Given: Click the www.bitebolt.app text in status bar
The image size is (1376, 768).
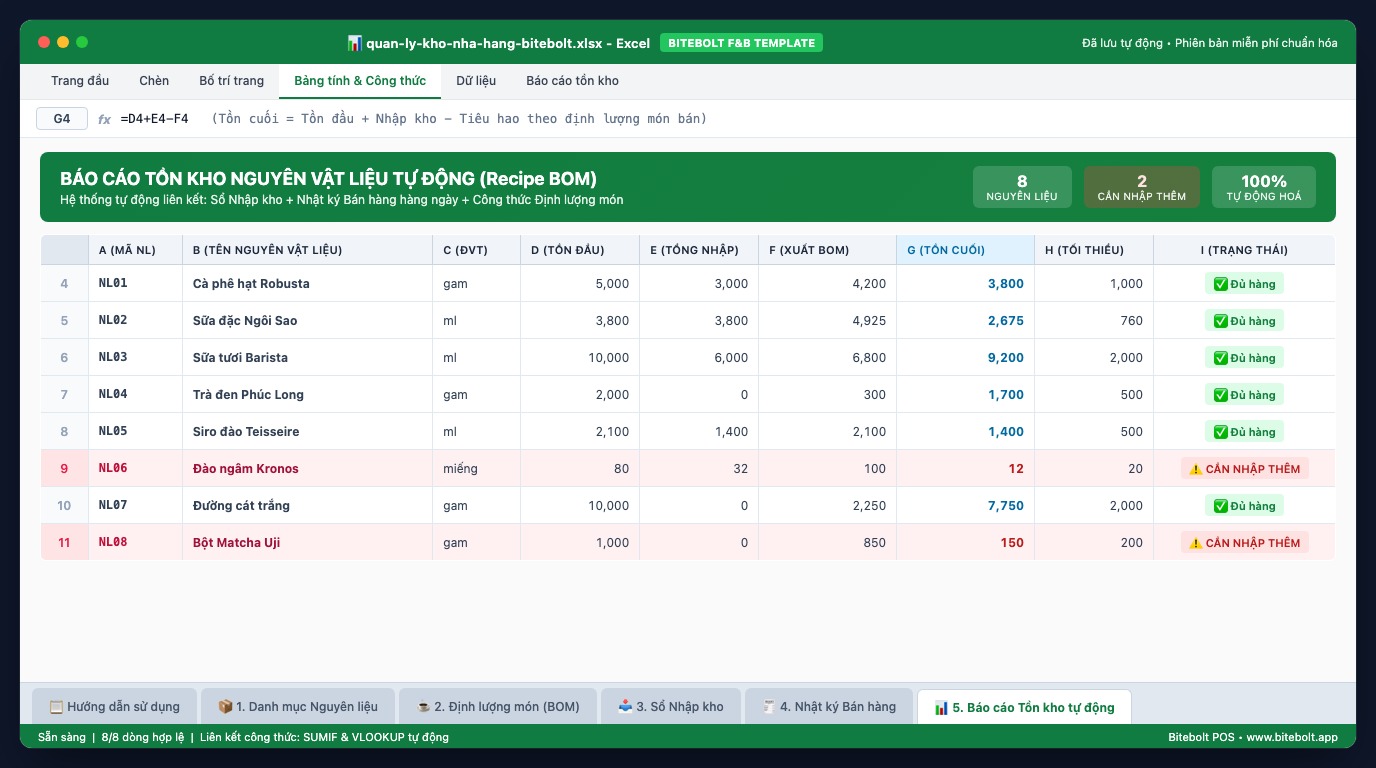Looking at the screenshot, I should click(1294, 737).
